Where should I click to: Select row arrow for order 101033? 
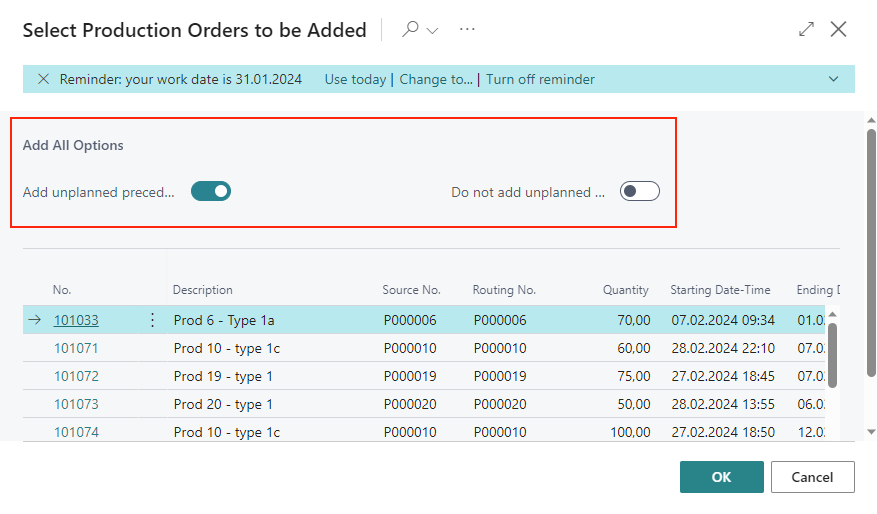(x=35, y=320)
